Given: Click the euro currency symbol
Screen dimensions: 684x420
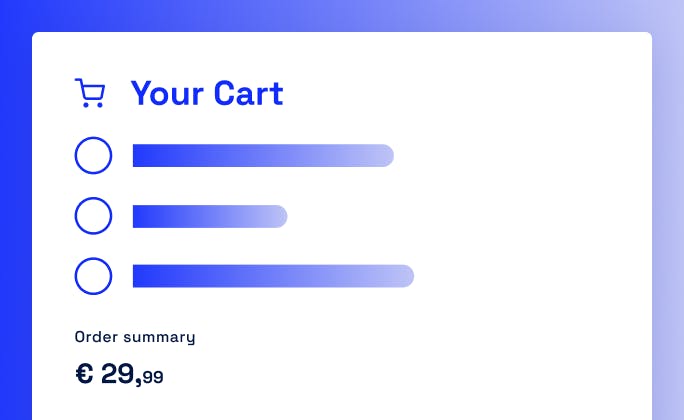Looking at the screenshot, I should tap(84, 375).
